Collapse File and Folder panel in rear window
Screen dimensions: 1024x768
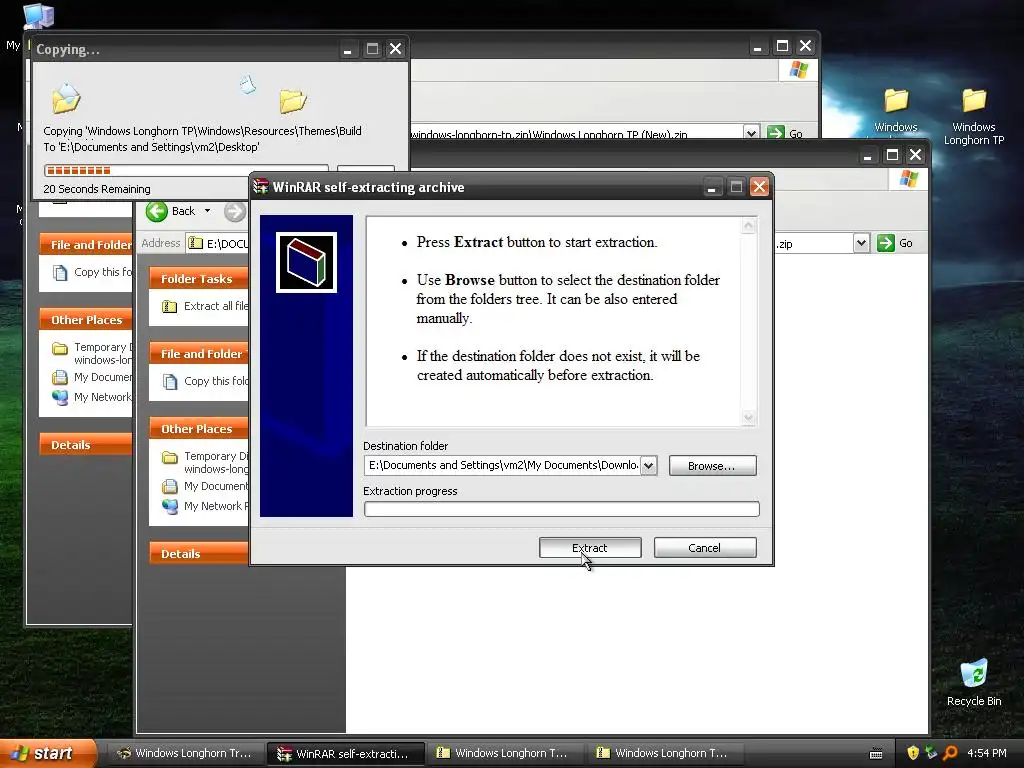[86, 244]
